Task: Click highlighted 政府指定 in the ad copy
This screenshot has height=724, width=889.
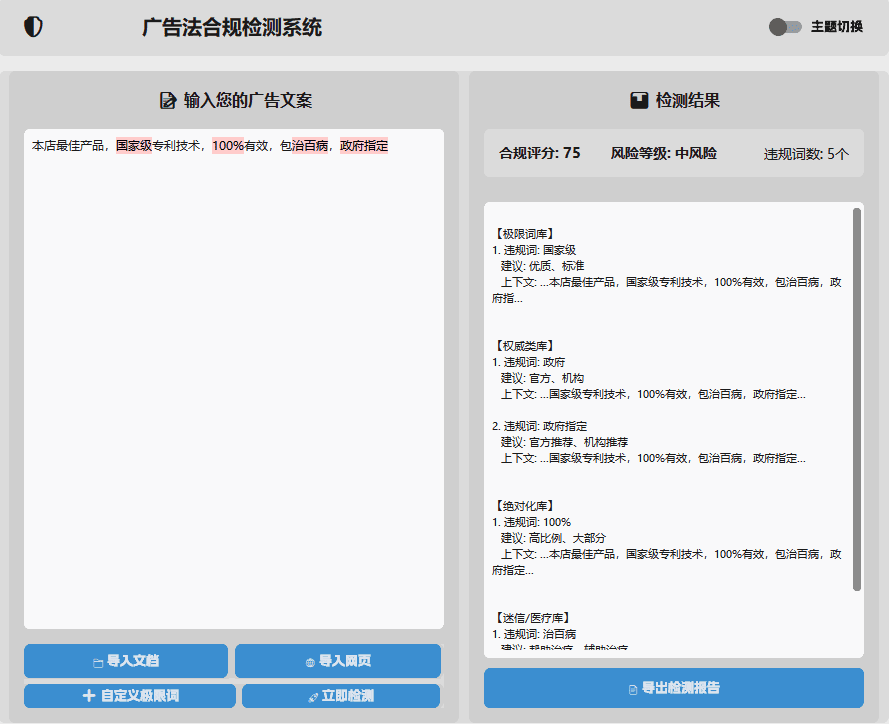Action: pos(364,146)
